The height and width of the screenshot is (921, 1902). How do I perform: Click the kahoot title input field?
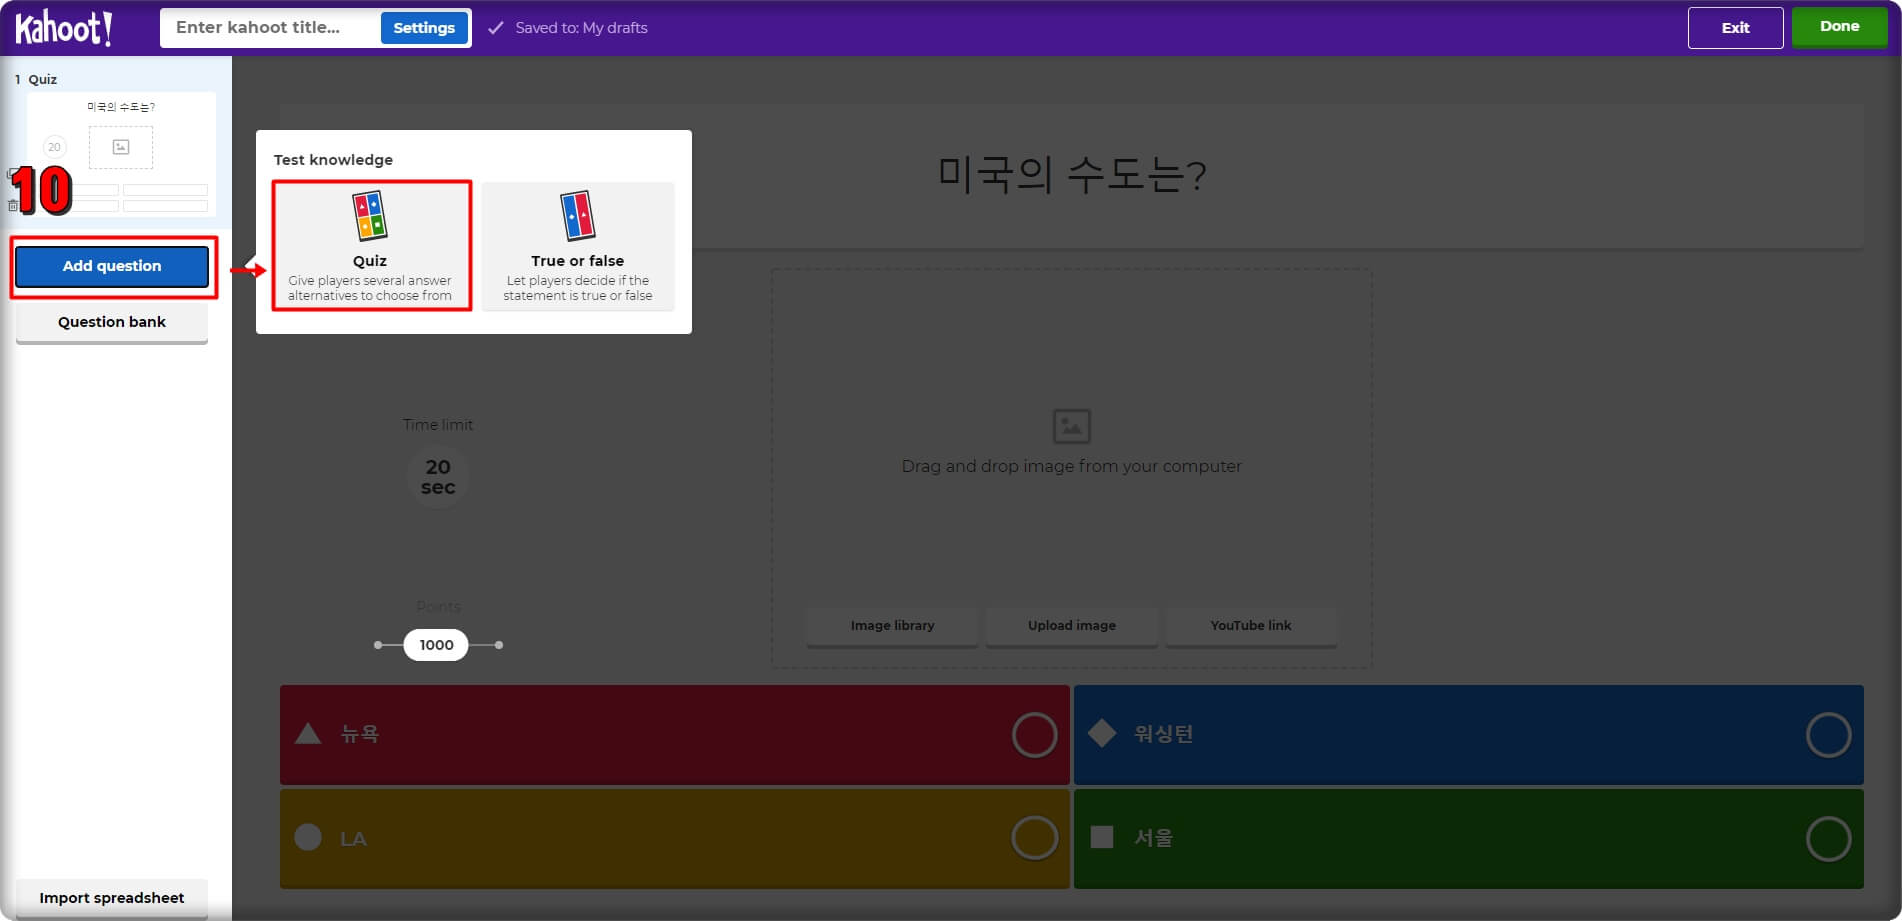[x=270, y=28]
